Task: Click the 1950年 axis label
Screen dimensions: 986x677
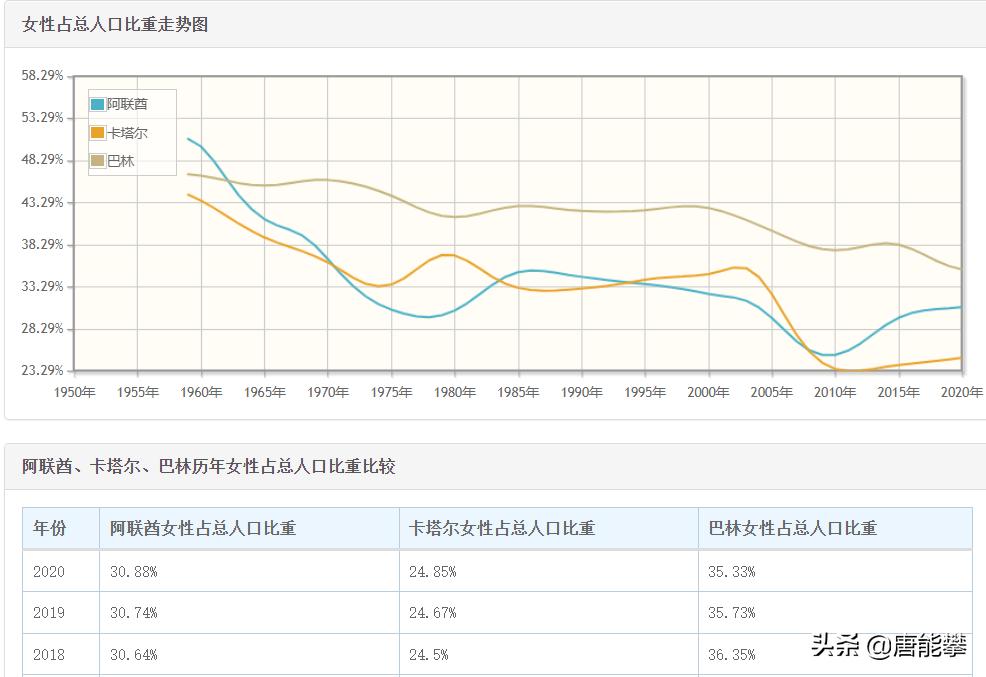Action: (75, 392)
